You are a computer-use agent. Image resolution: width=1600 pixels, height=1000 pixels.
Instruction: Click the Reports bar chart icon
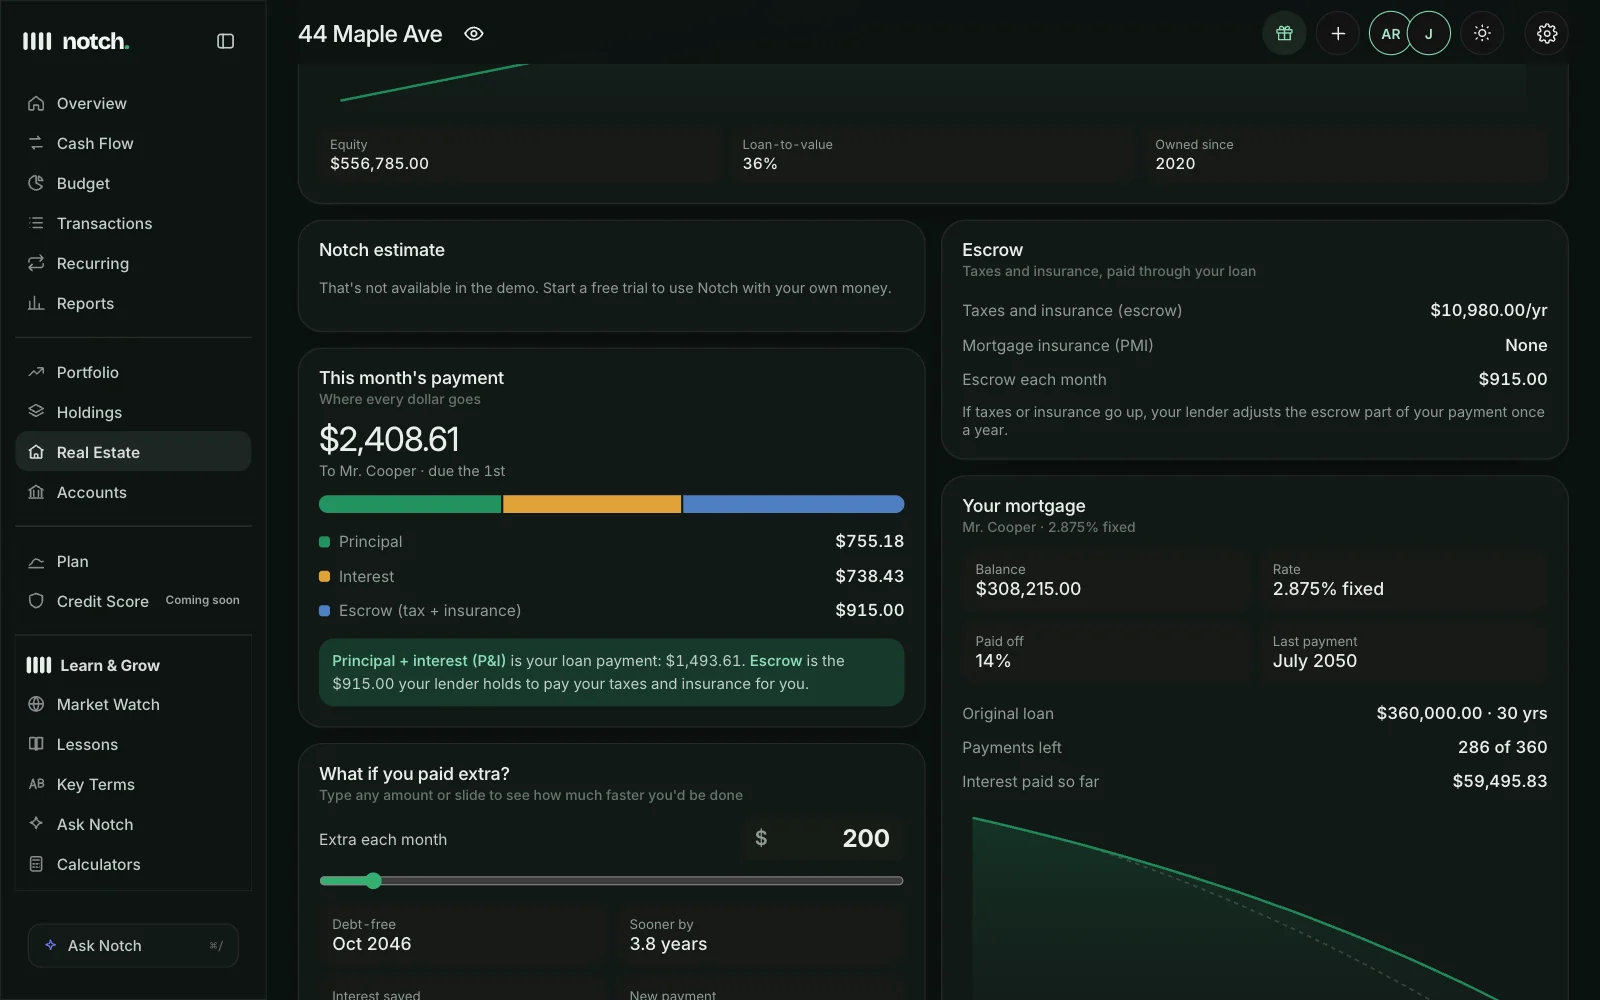coord(36,303)
